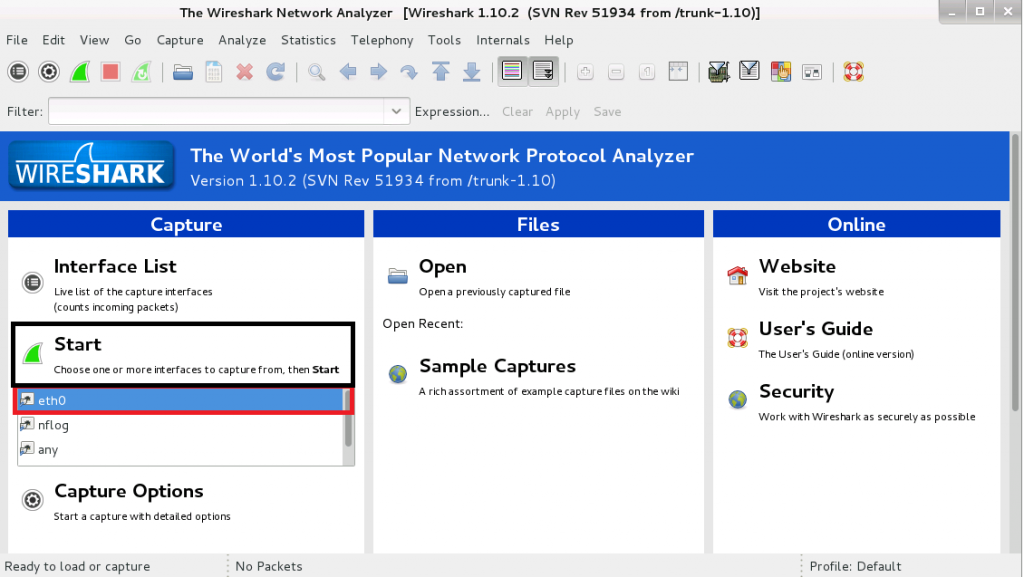This screenshot has height=577, width=1024.
Task: Click inside the Filter text field
Action: tap(216, 111)
